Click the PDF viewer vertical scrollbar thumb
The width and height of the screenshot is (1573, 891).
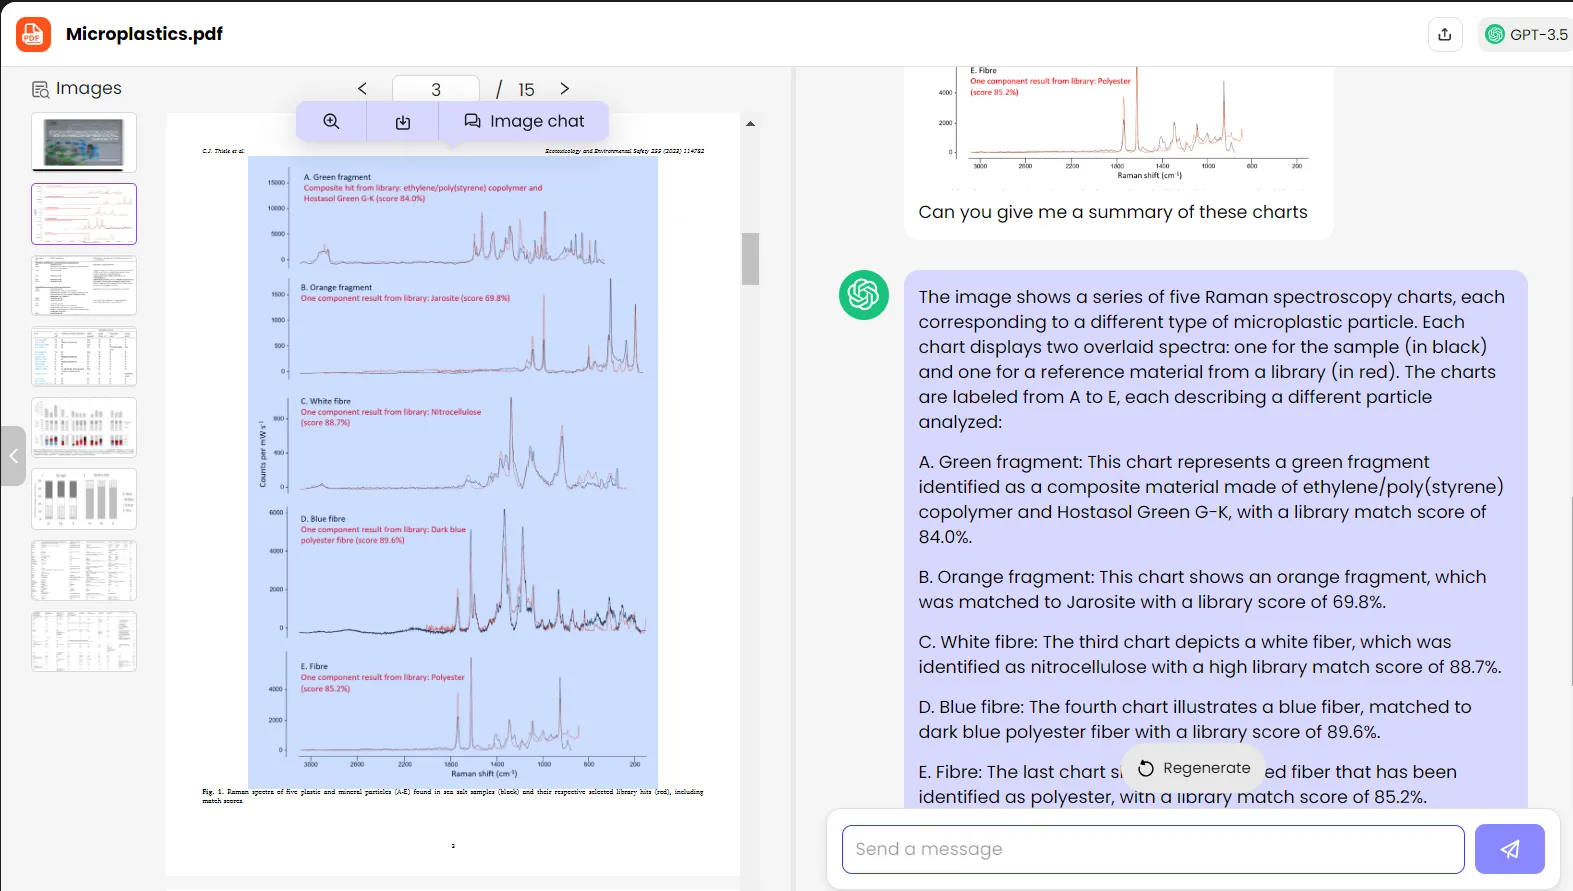point(750,259)
